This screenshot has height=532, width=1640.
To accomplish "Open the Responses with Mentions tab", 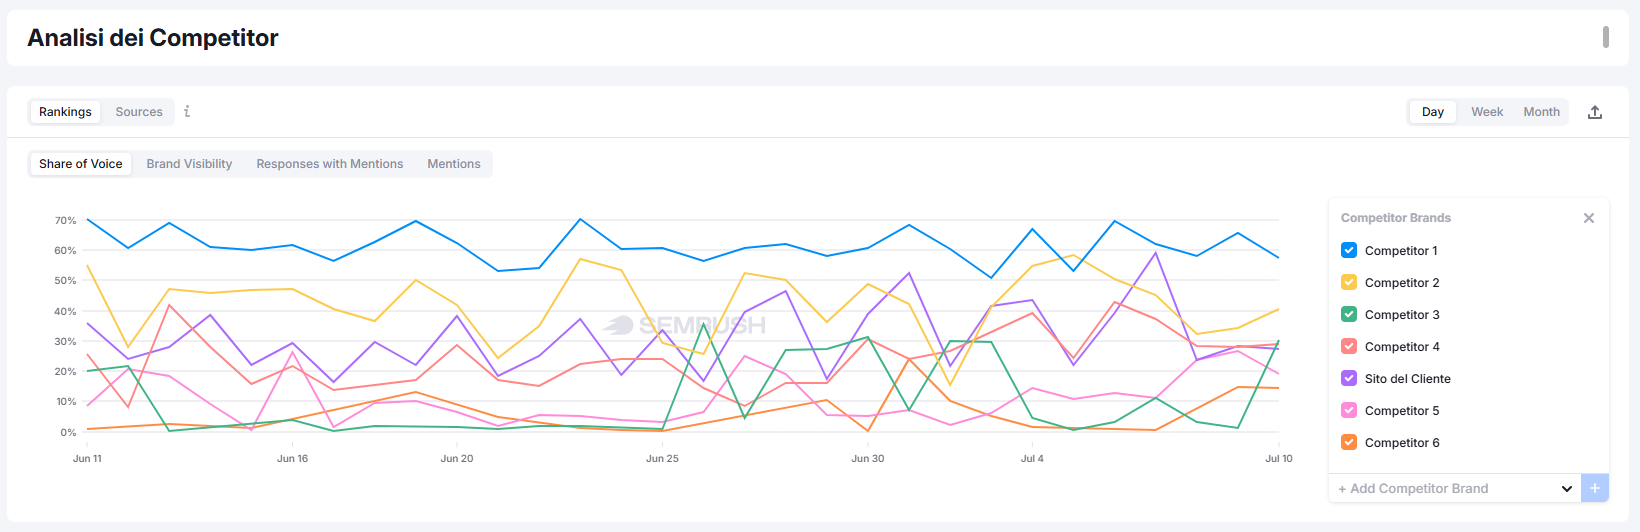I will point(330,164).
